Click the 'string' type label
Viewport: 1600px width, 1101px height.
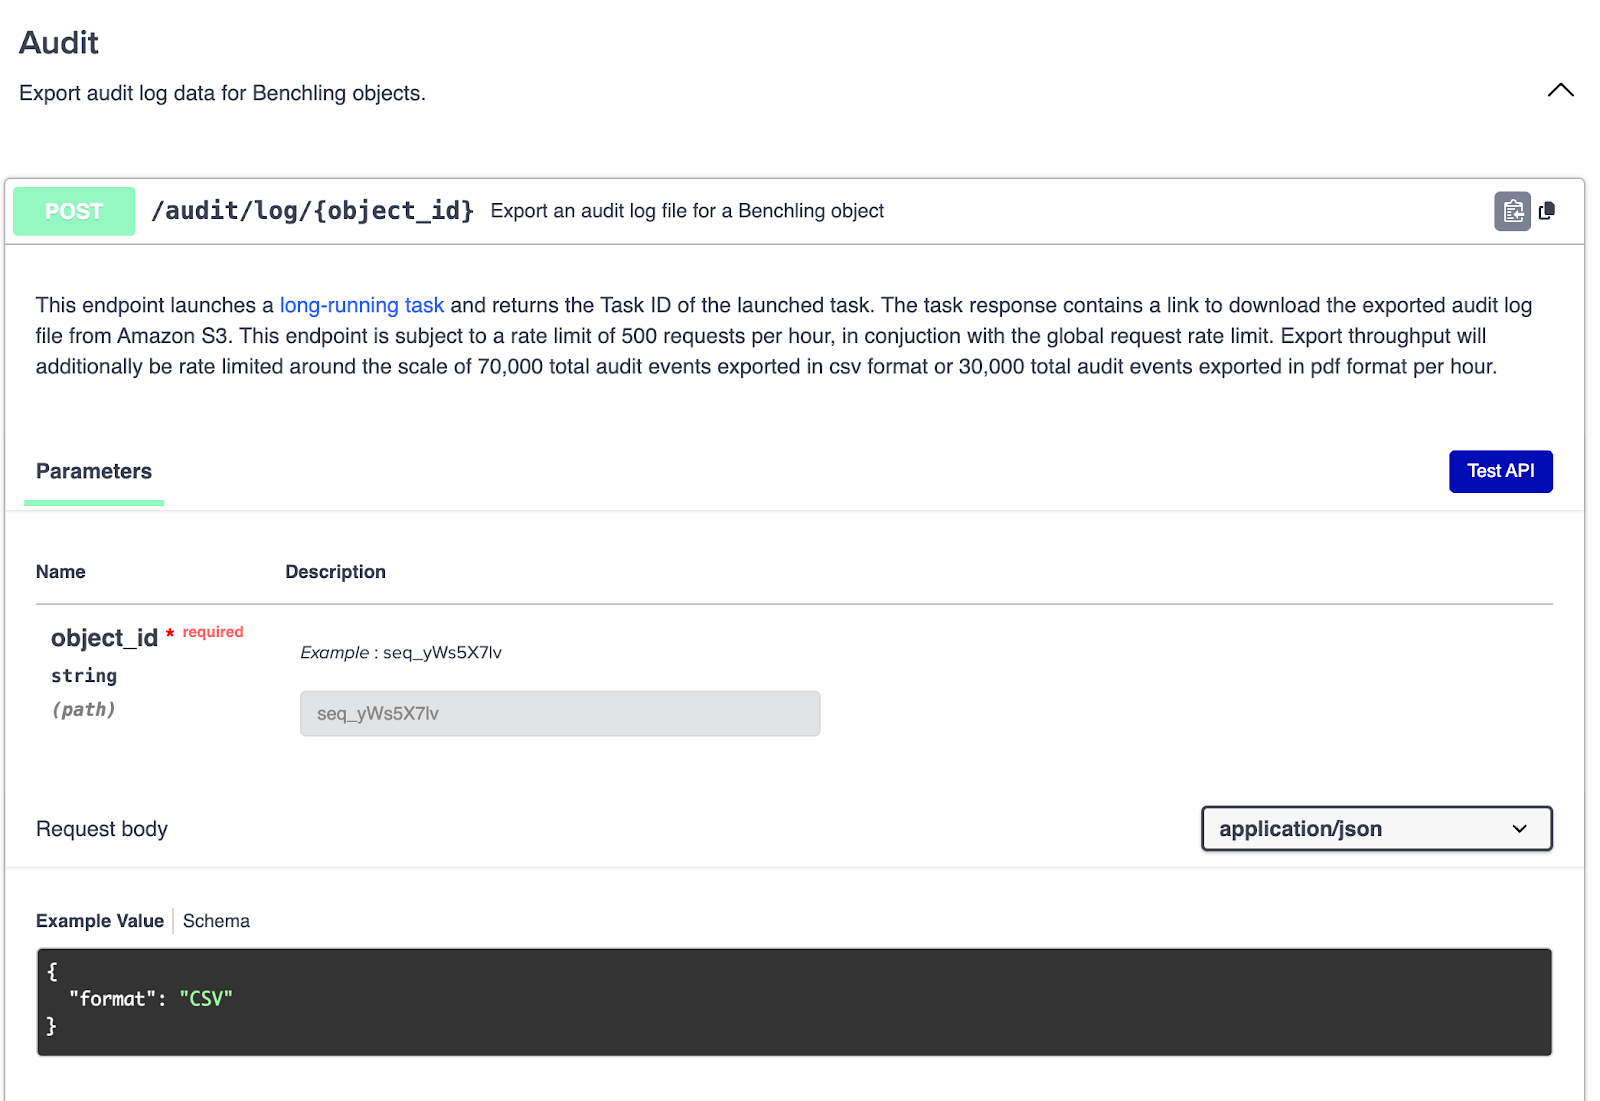click(84, 676)
